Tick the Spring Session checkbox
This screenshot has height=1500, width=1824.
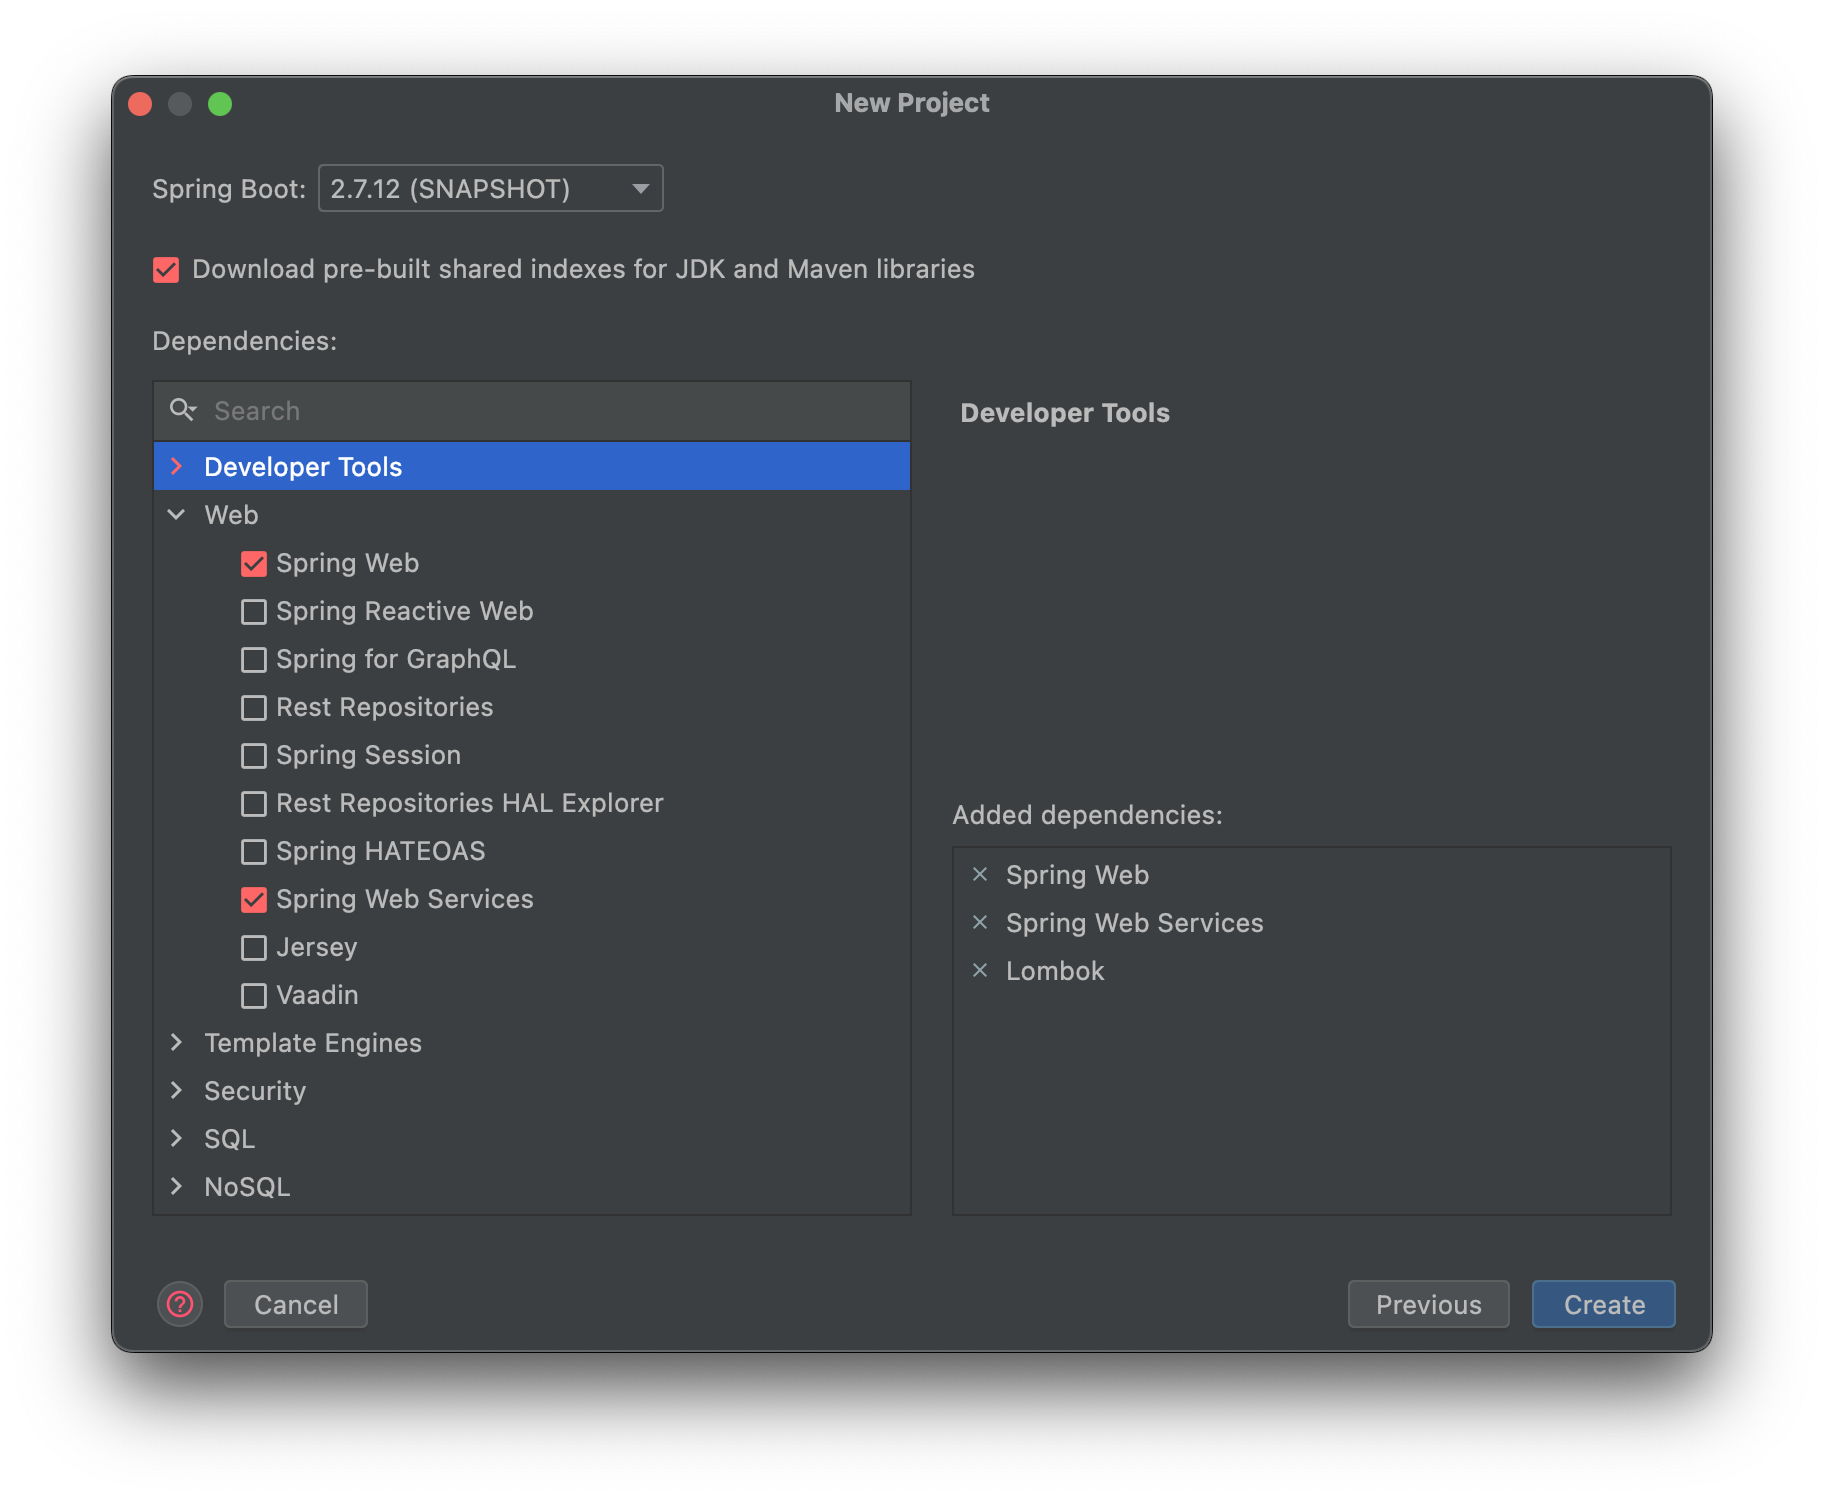click(254, 755)
